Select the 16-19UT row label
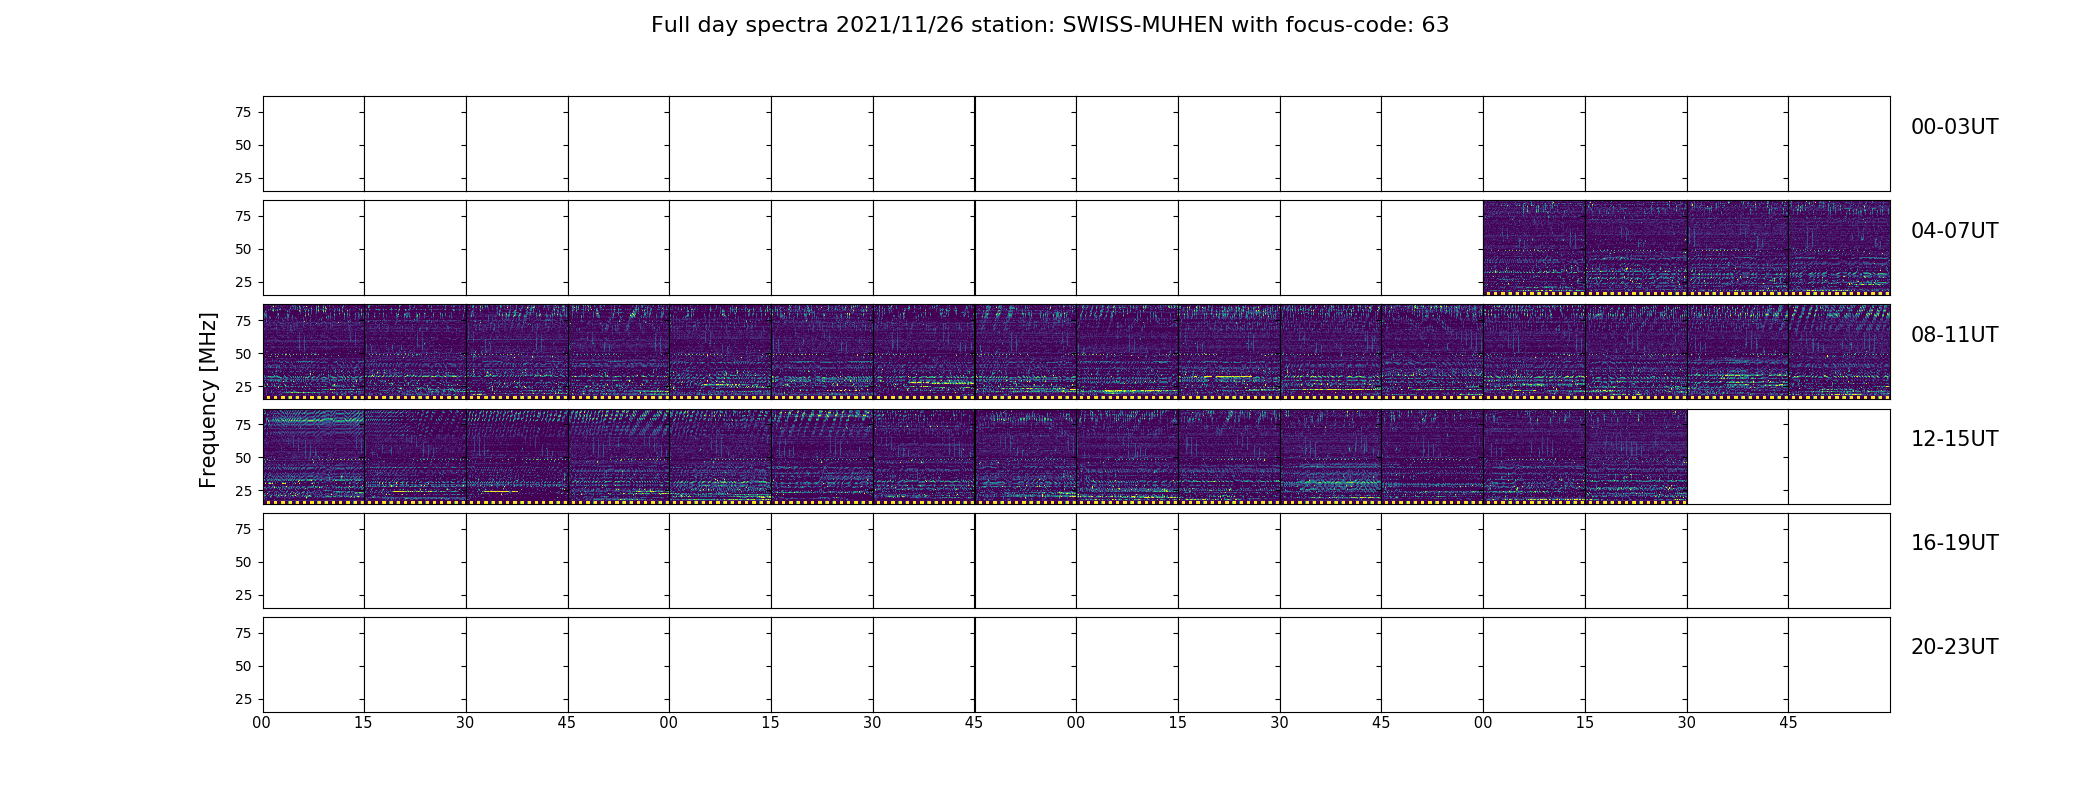Screen dimensions: 2100x800 pos(1954,543)
